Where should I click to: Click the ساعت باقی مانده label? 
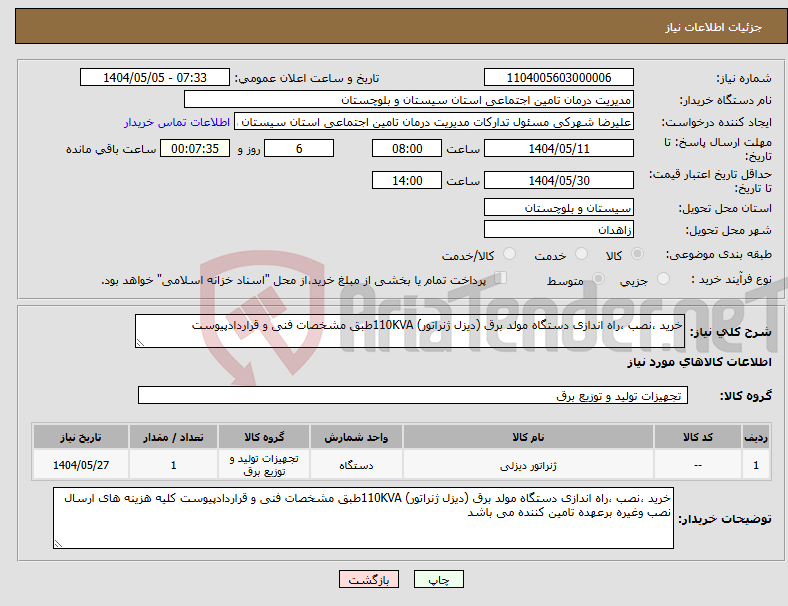pyautogui.click(x=111, y=149)
